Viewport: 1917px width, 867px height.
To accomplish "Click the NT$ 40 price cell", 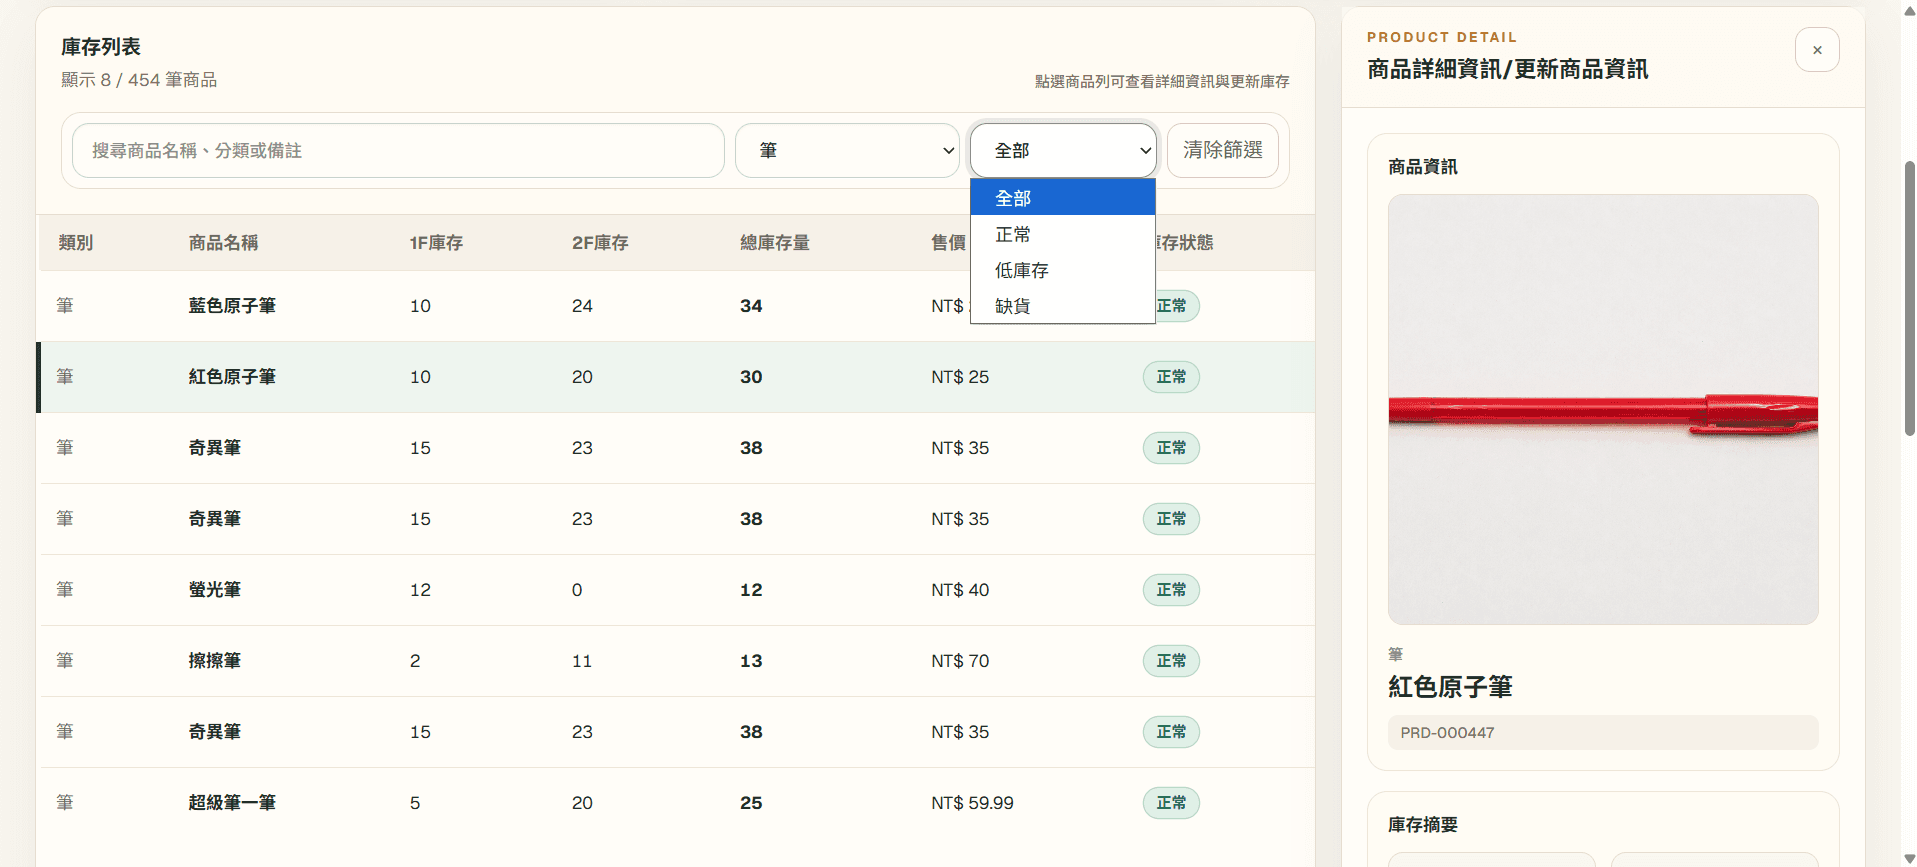I will click(x=960, y=590).
